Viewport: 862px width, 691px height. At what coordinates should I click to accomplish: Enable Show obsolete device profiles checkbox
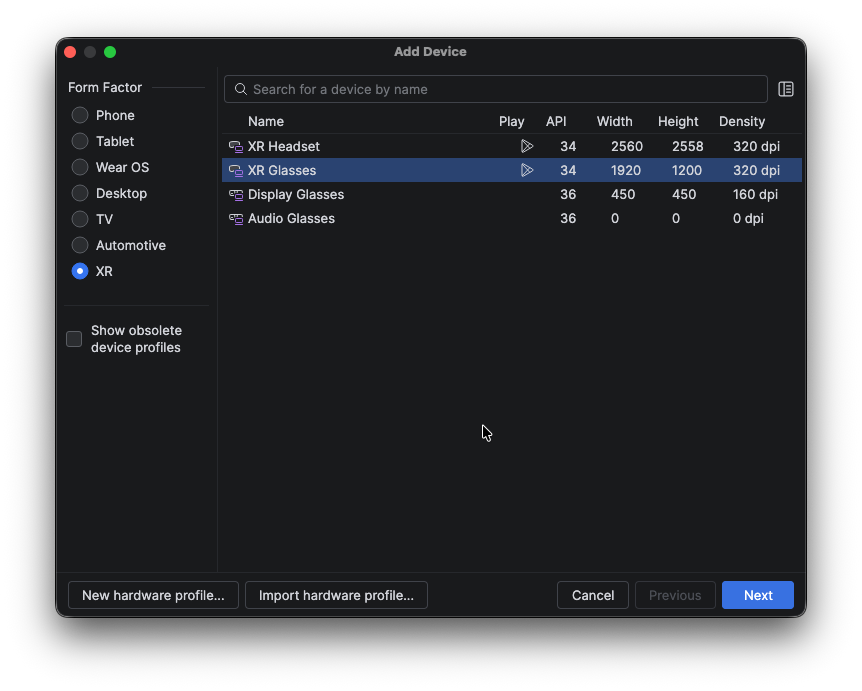click(x=74, y=339)
